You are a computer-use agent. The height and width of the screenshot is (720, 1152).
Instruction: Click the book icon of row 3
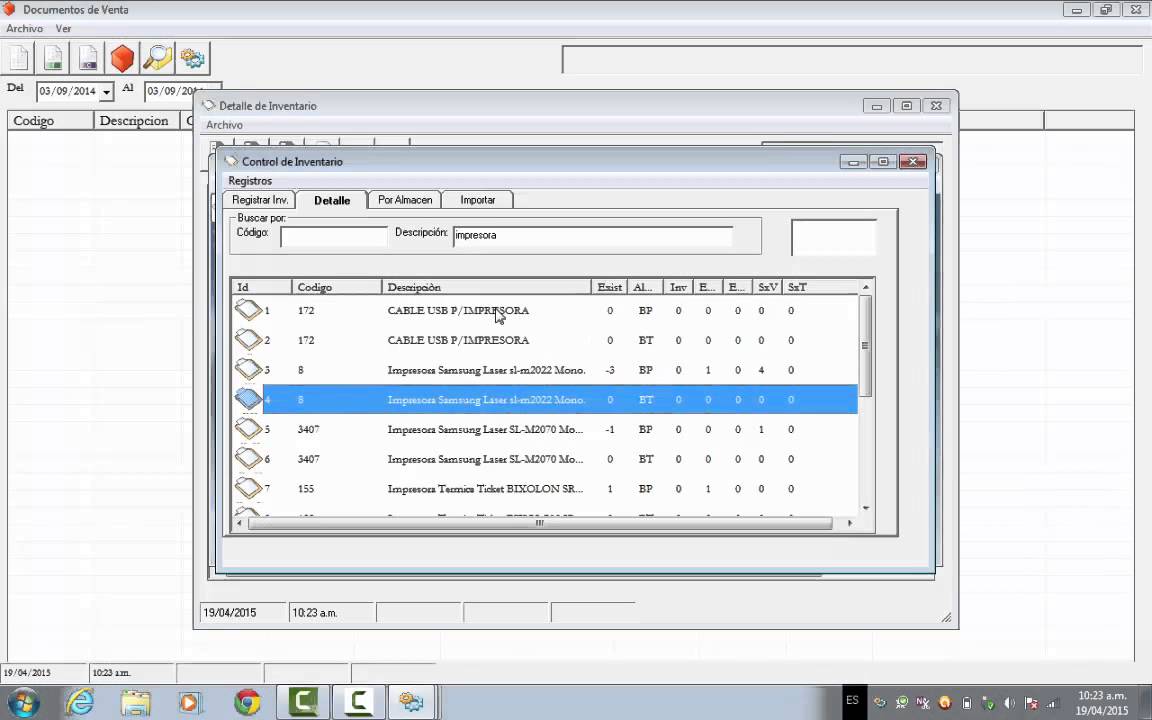[248, 369]
